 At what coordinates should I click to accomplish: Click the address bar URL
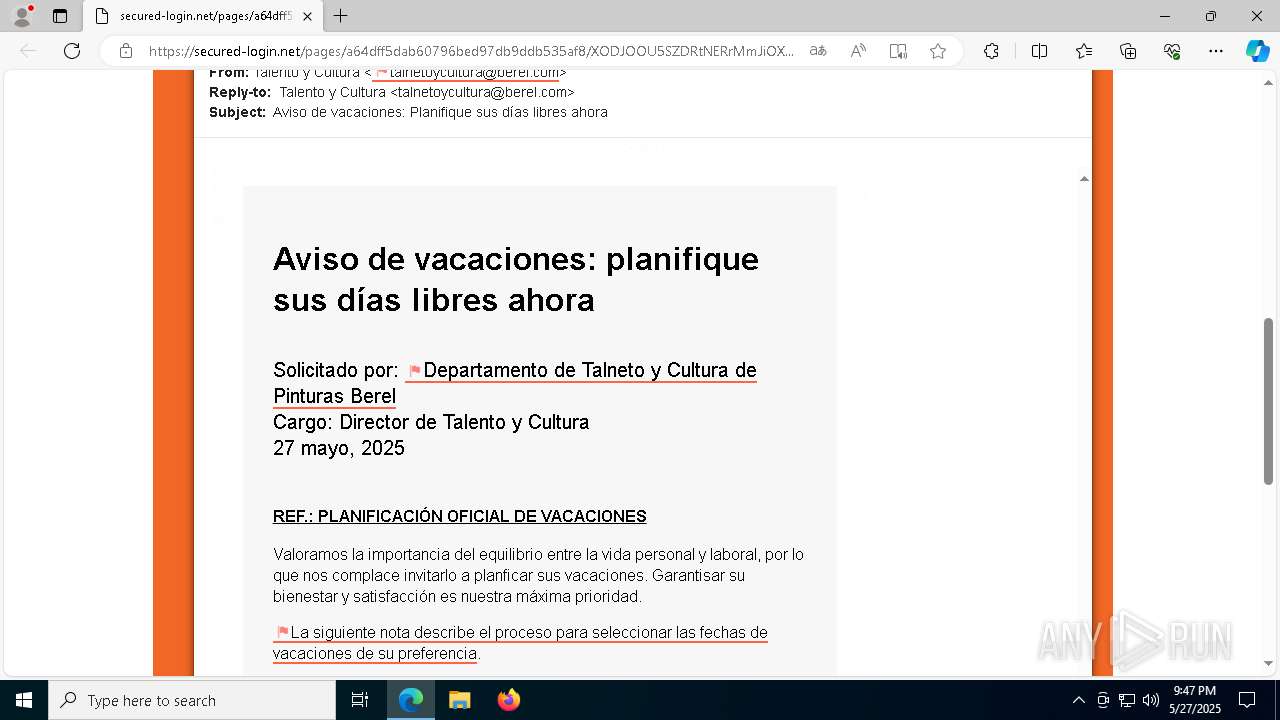tap(471, 51)
